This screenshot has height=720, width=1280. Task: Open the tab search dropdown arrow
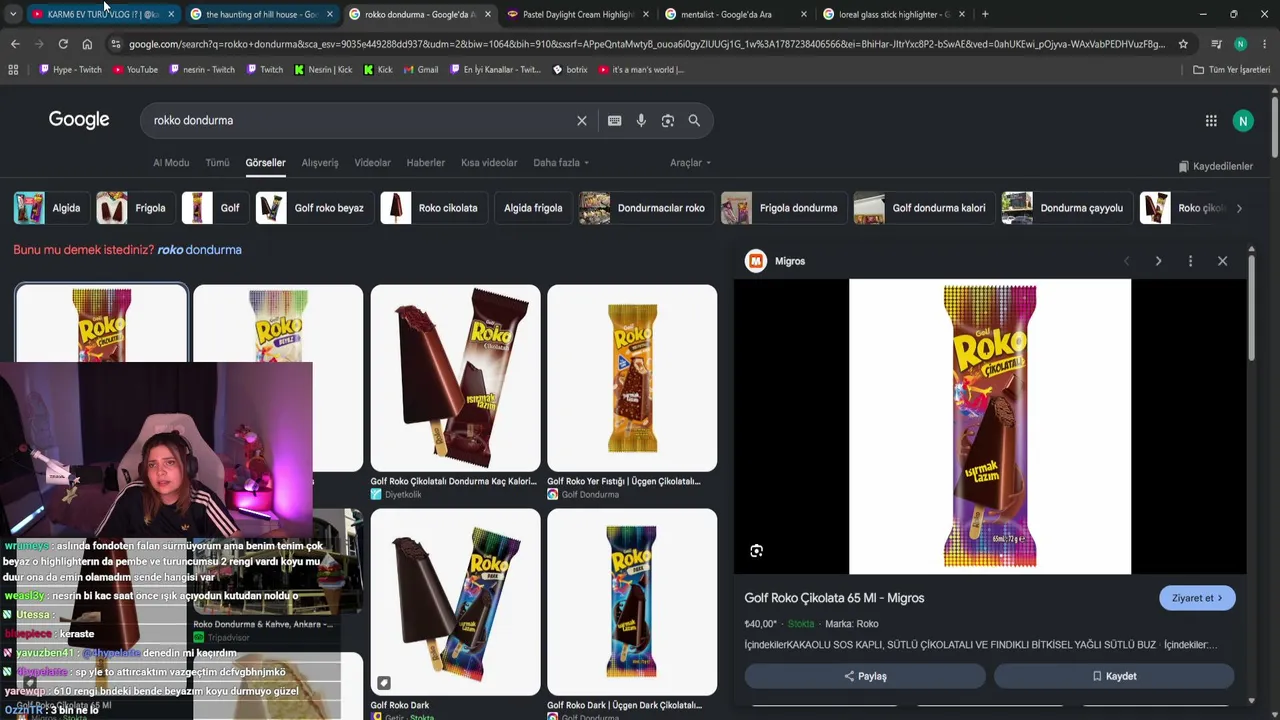13,14
